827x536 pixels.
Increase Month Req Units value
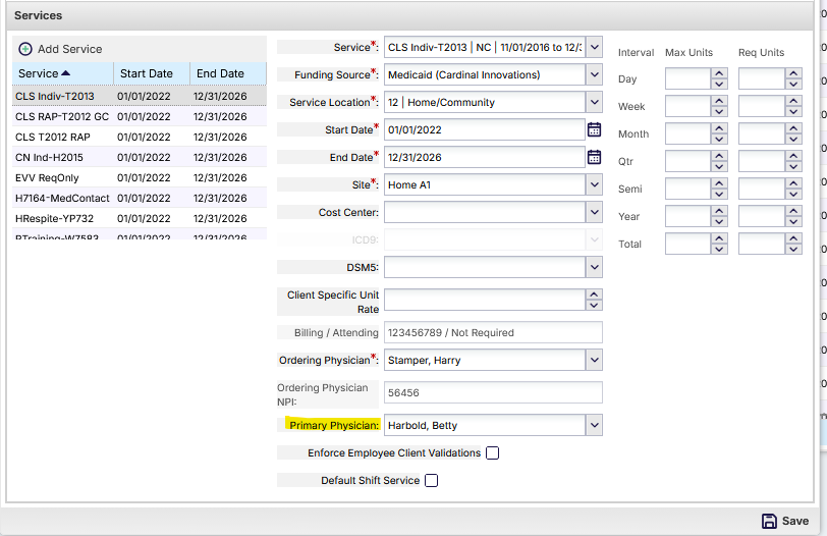pyautogui.click(x=793, y=128)
